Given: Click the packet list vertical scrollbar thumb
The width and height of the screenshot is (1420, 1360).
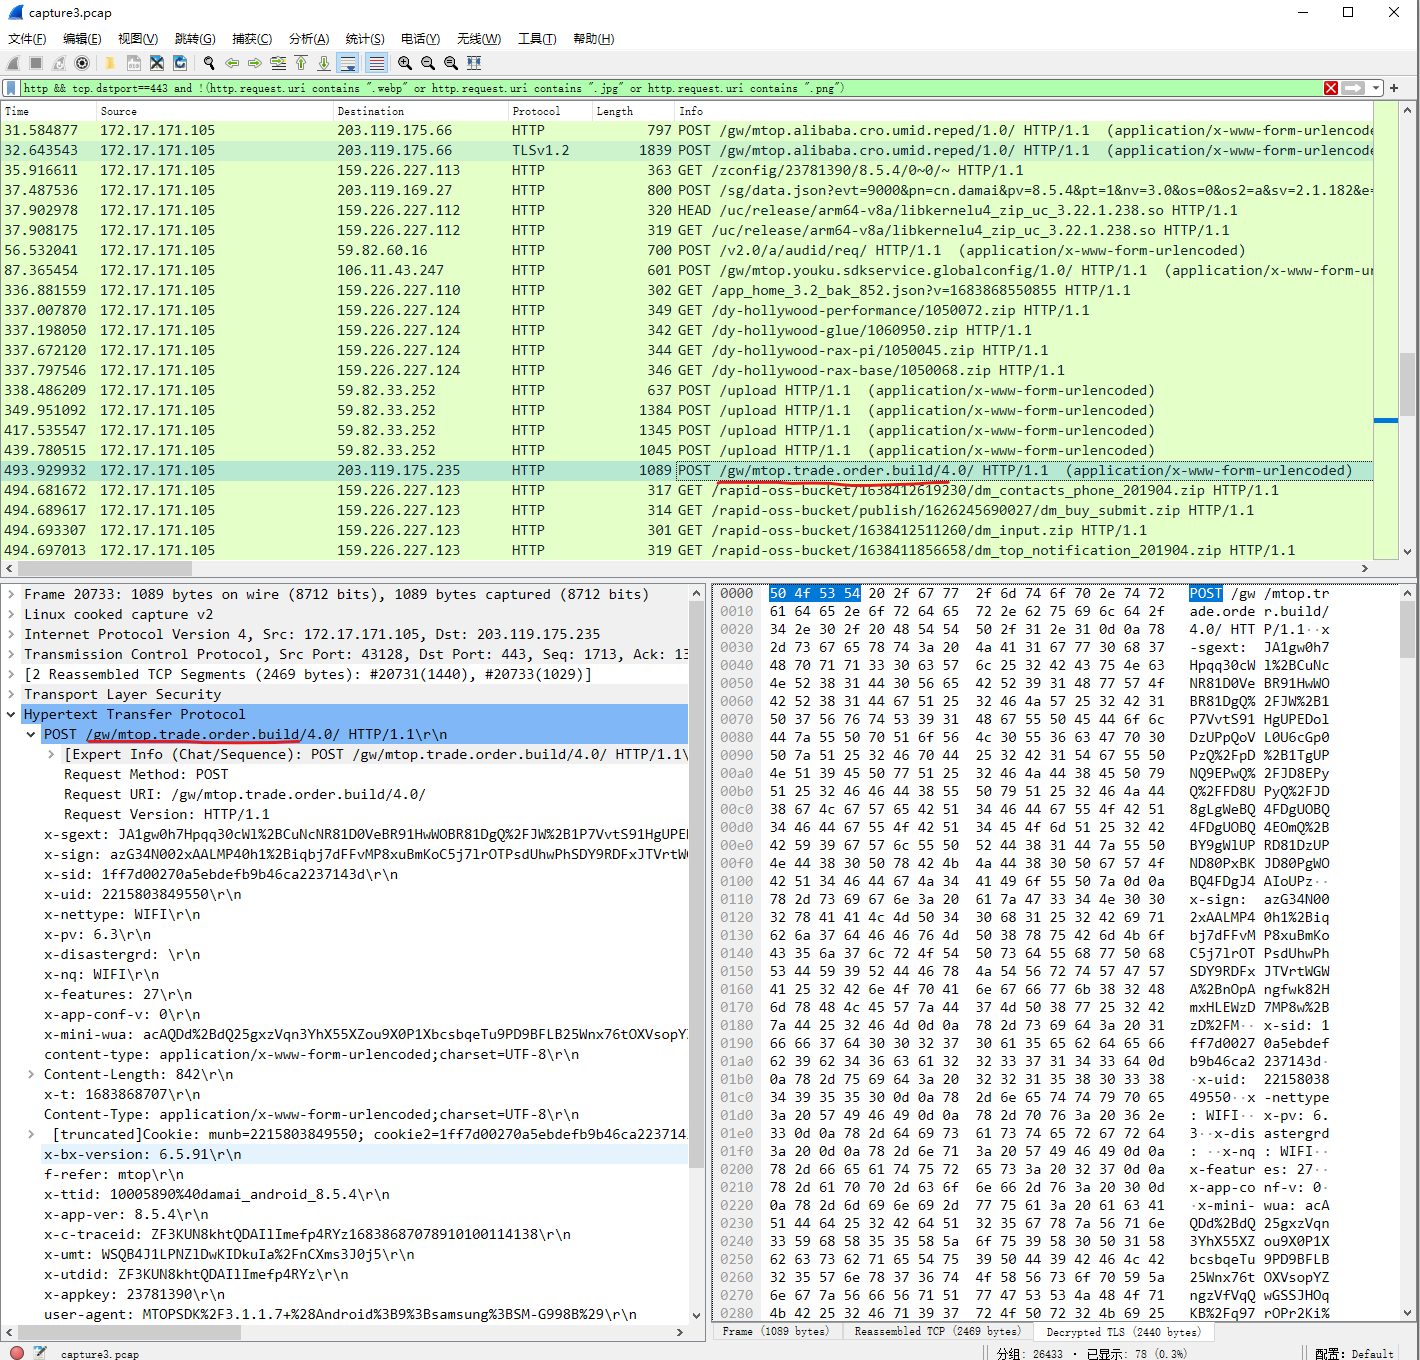Looking at the screenshot, I should point(1408,383).
